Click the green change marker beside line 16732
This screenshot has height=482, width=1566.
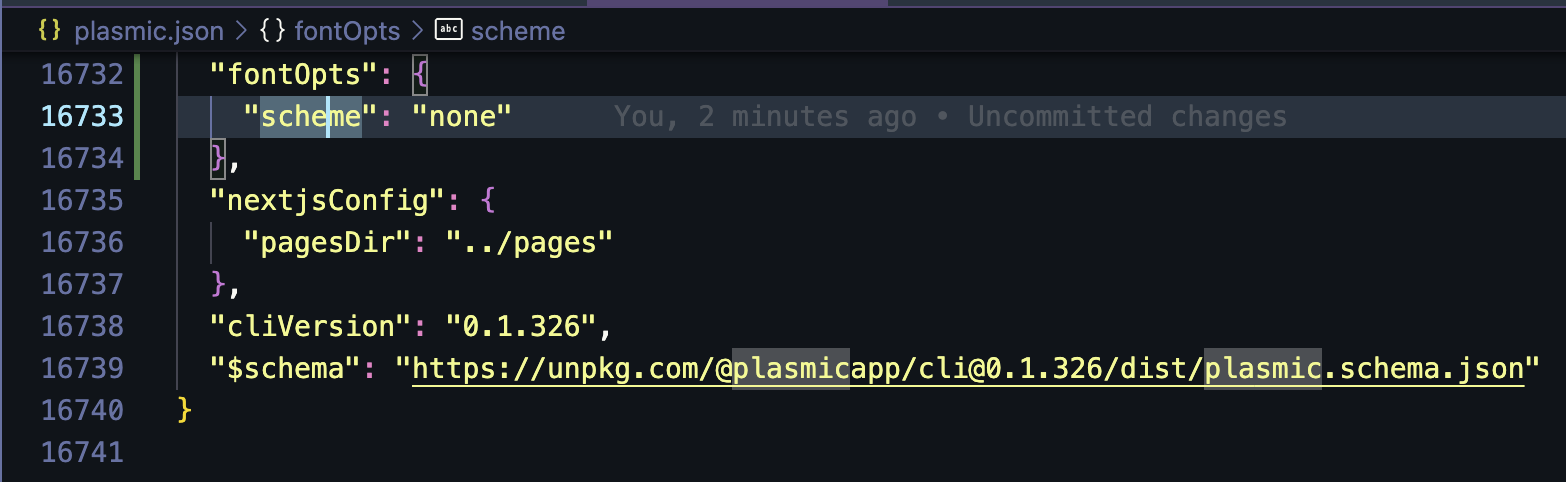[137, 75]
